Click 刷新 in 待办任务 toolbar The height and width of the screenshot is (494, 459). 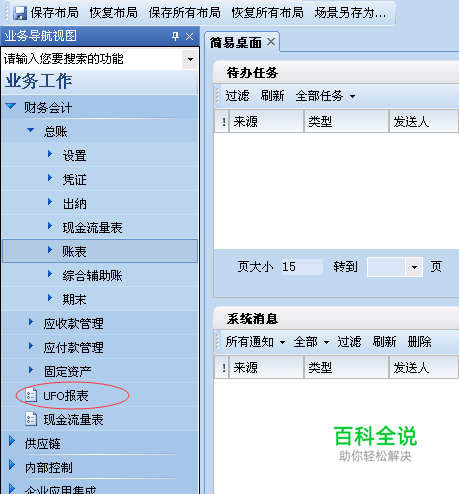272,96
